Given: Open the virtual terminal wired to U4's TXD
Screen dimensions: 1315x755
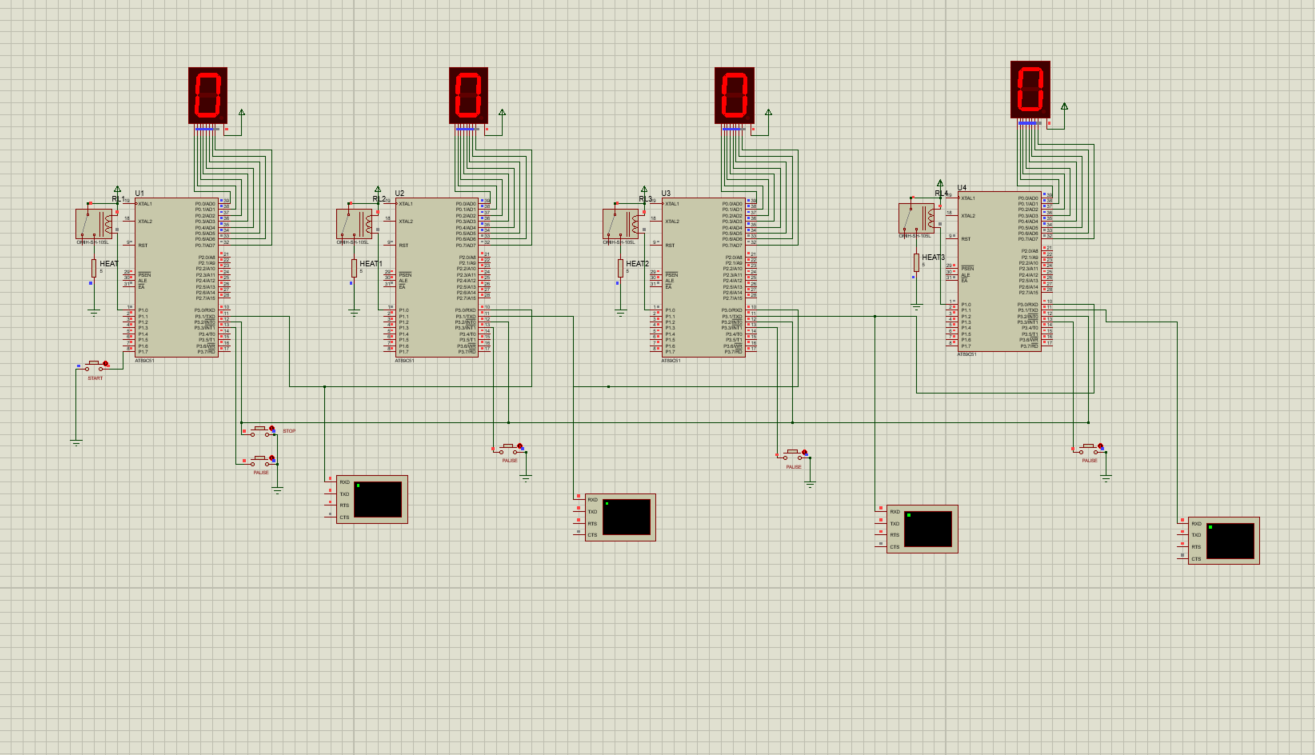Looking at the screenshot, I should click(x=1223, y=540).
